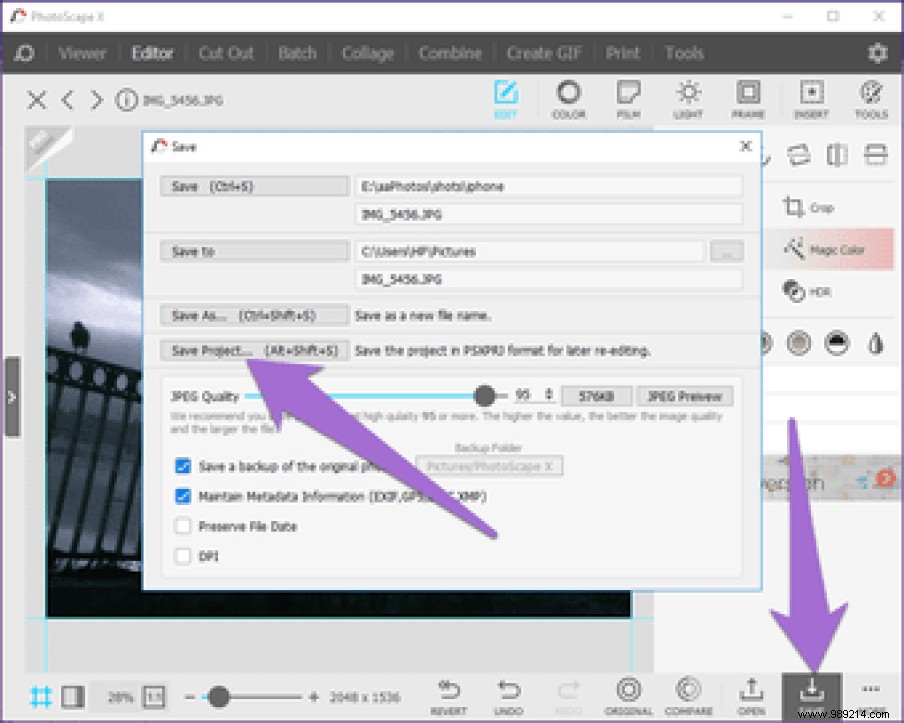
Task: Open the Save to folder browser
Action: point(727,251)
